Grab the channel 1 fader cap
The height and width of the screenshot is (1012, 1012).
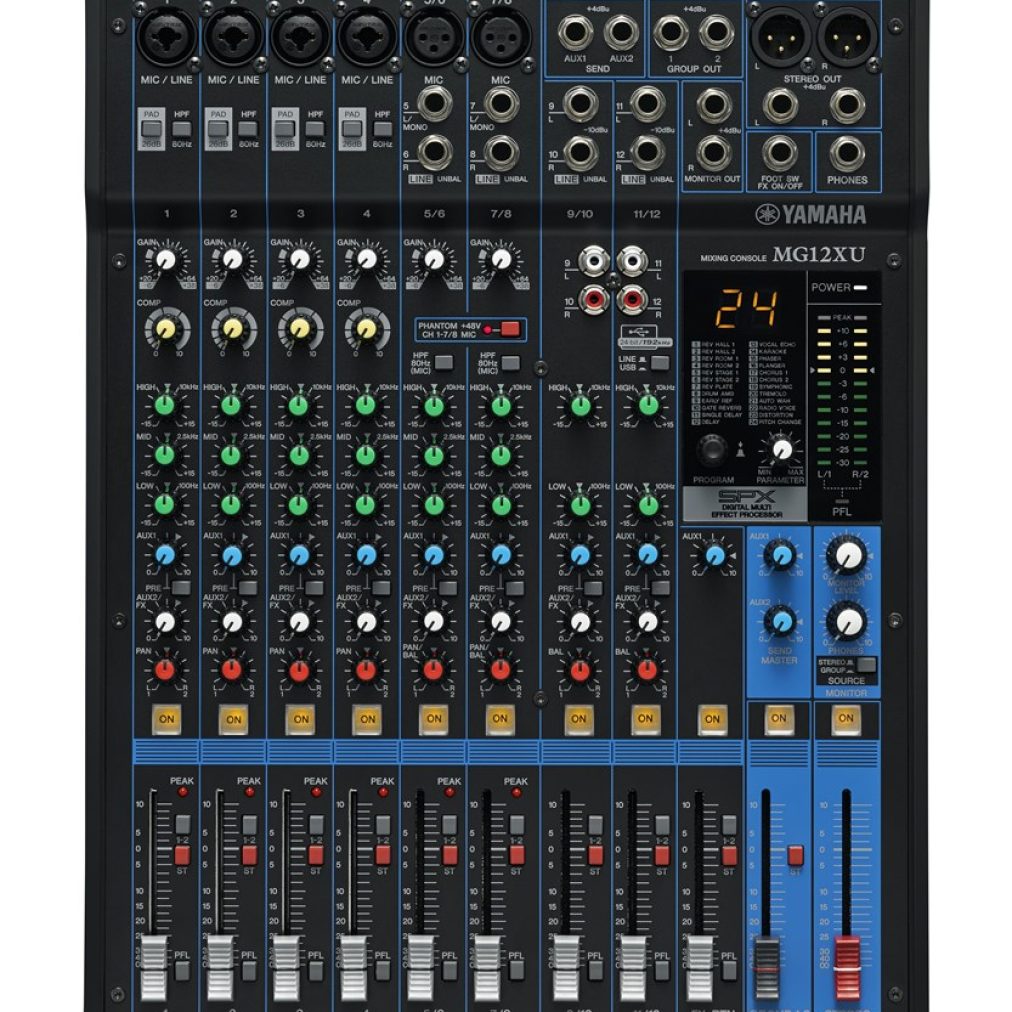154,968
